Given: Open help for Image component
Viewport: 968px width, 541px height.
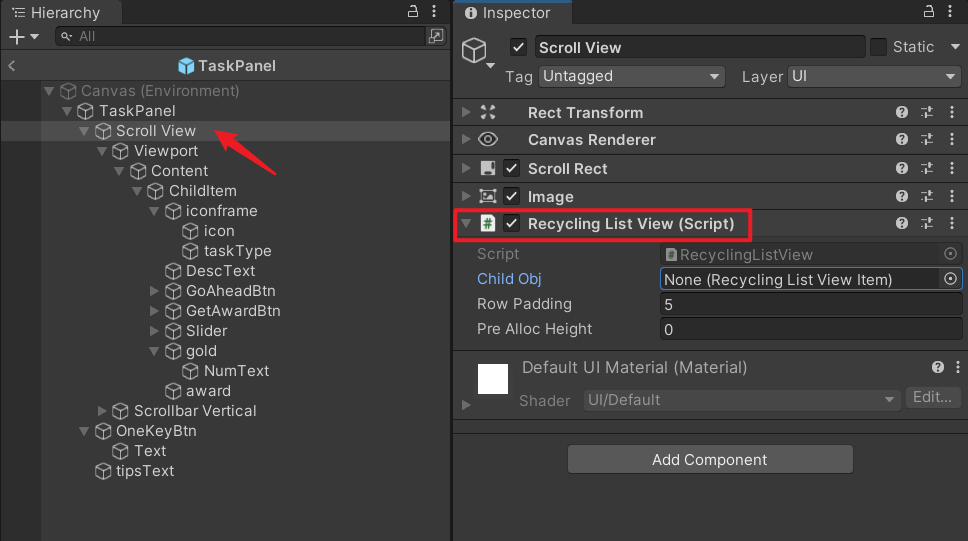Looking at the screenshot, I should tap(902, 196).
